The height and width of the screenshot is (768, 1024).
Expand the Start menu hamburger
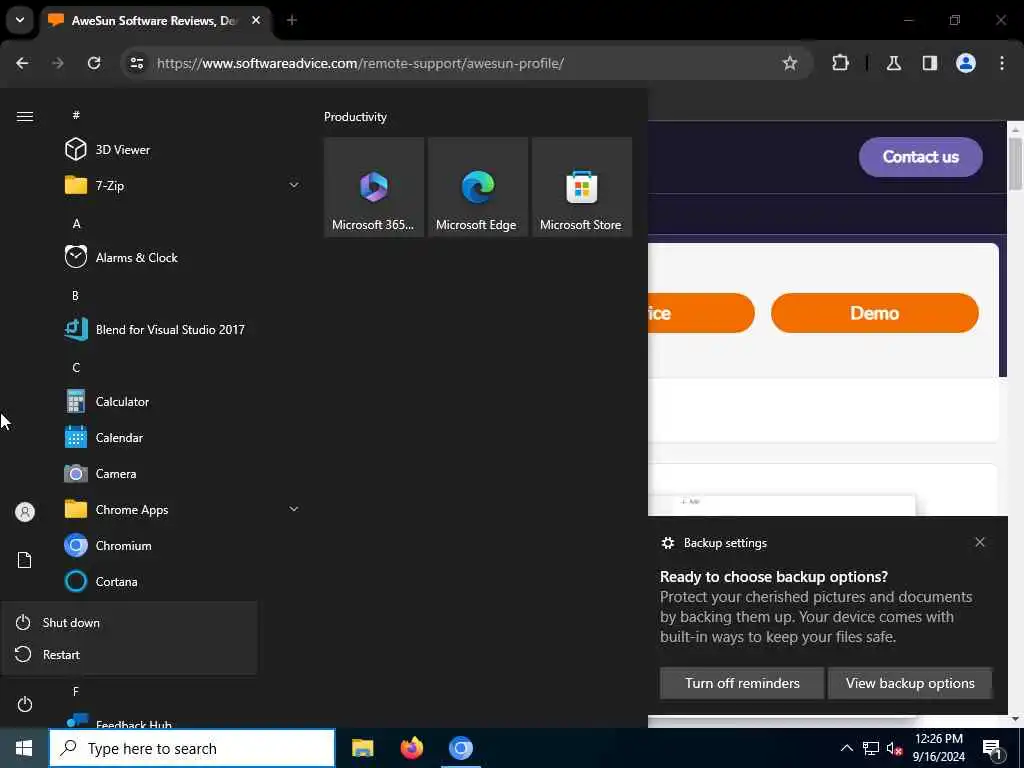(25, 116)
